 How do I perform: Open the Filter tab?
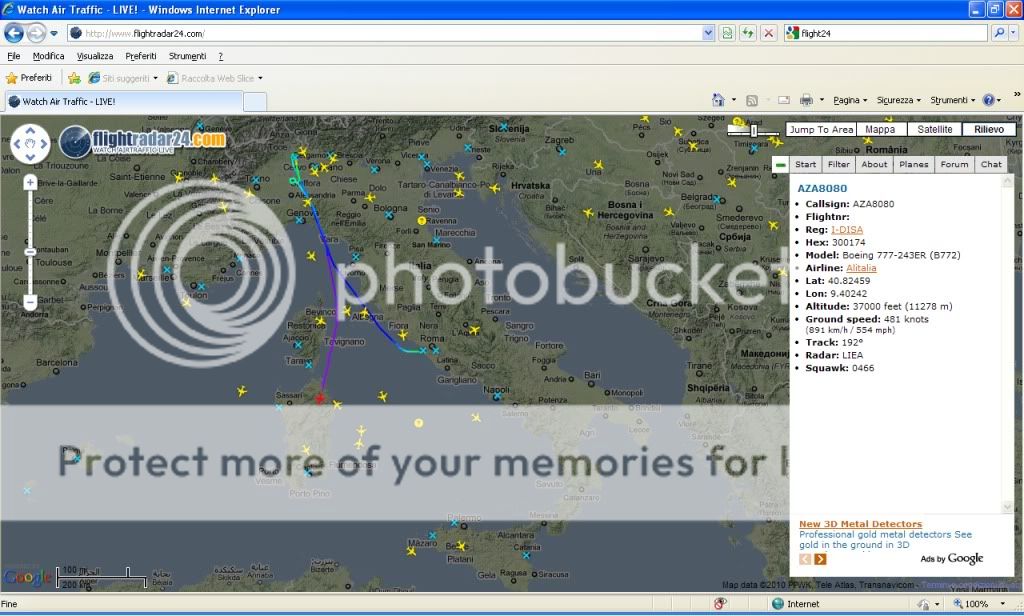click(x=839, y=165)
